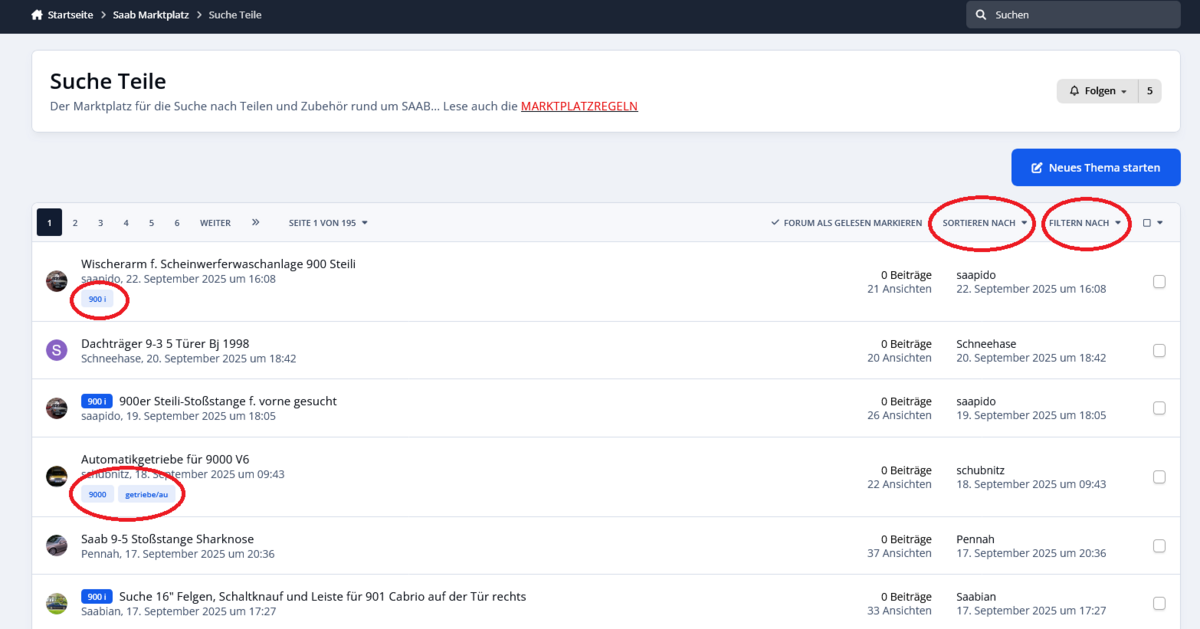The width and height of the screenshot is (1200, 629).
Task: Open Saabian's avatar on the Felgen thread
Action: pyautogui.click(x=57, y=603)
